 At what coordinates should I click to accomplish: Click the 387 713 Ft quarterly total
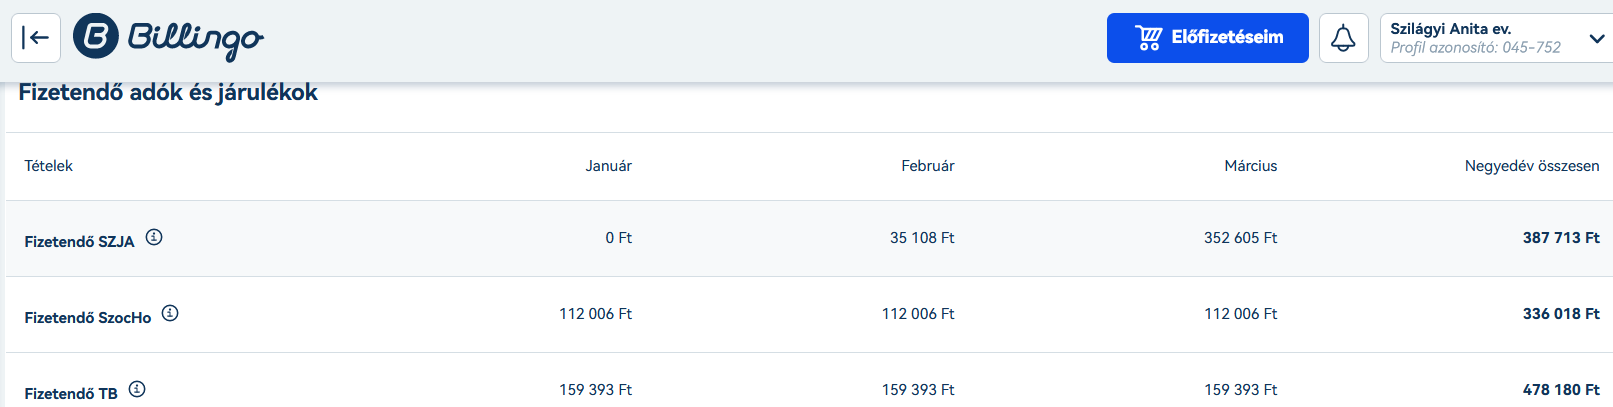point(1561,238)
